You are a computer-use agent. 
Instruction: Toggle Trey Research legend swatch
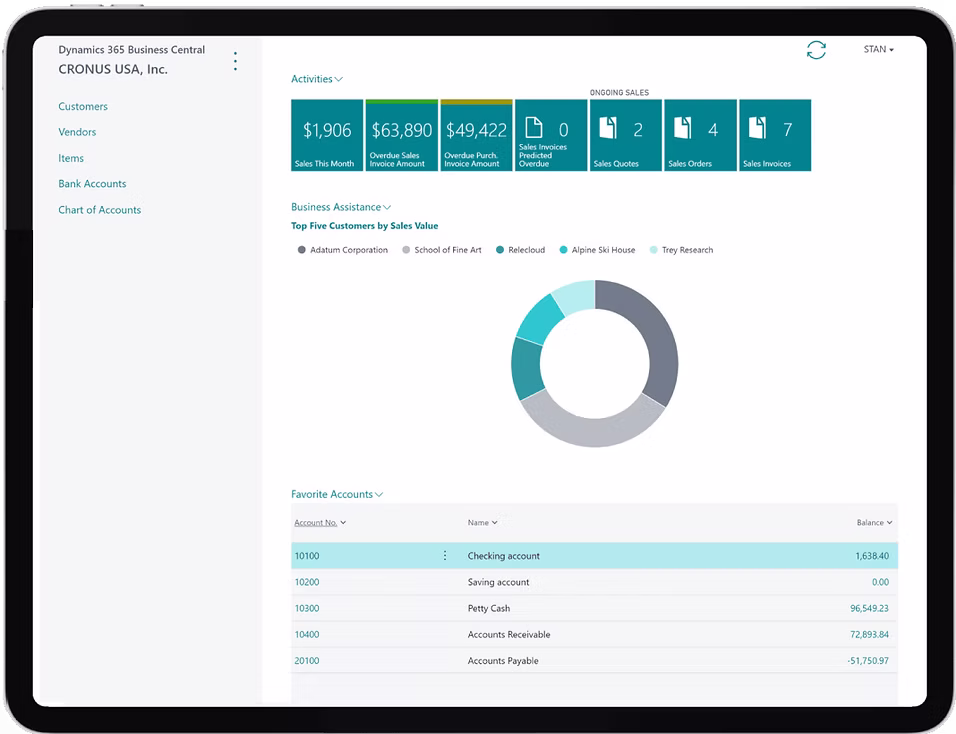tap(654, 250)
